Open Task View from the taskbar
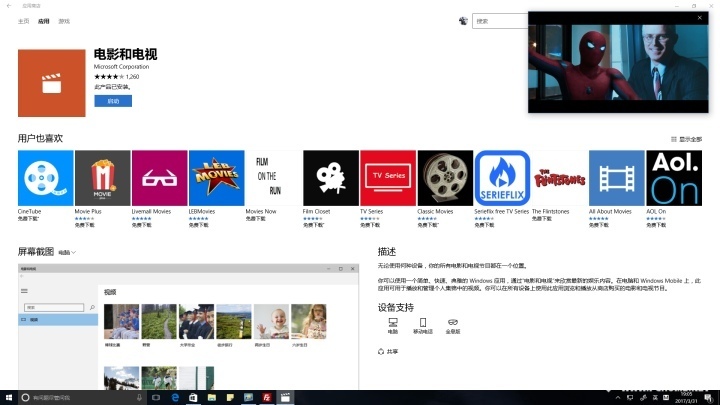720x405 pixels. [156, 398]
